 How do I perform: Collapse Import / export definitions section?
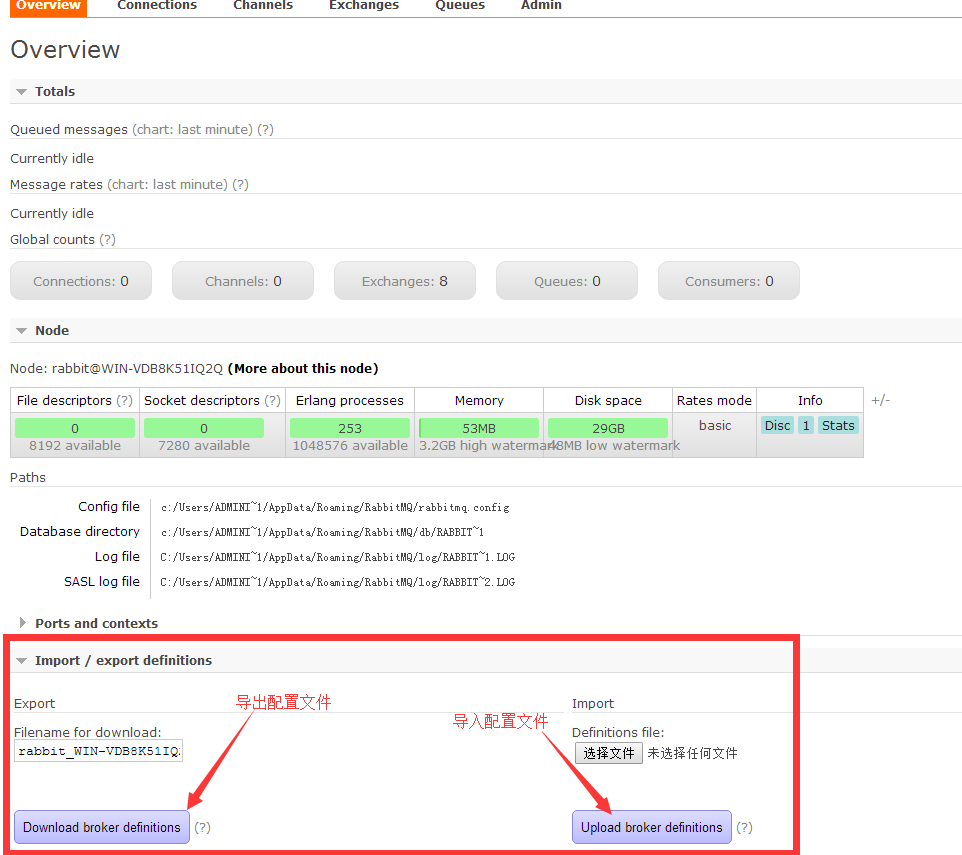click(x=123, y=661)
